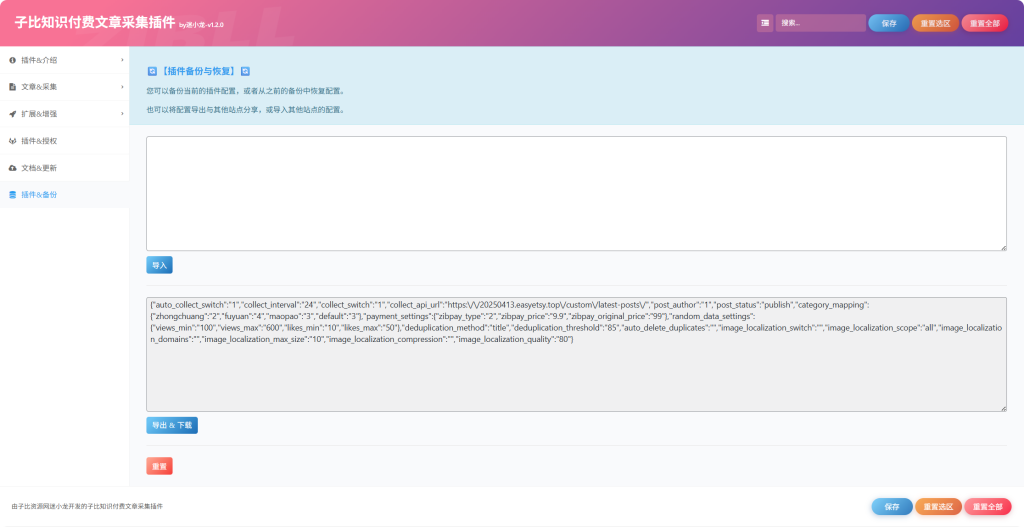Open the 文档&更新 menu item
1024x527 pixels.
click(x=40, y=168)
